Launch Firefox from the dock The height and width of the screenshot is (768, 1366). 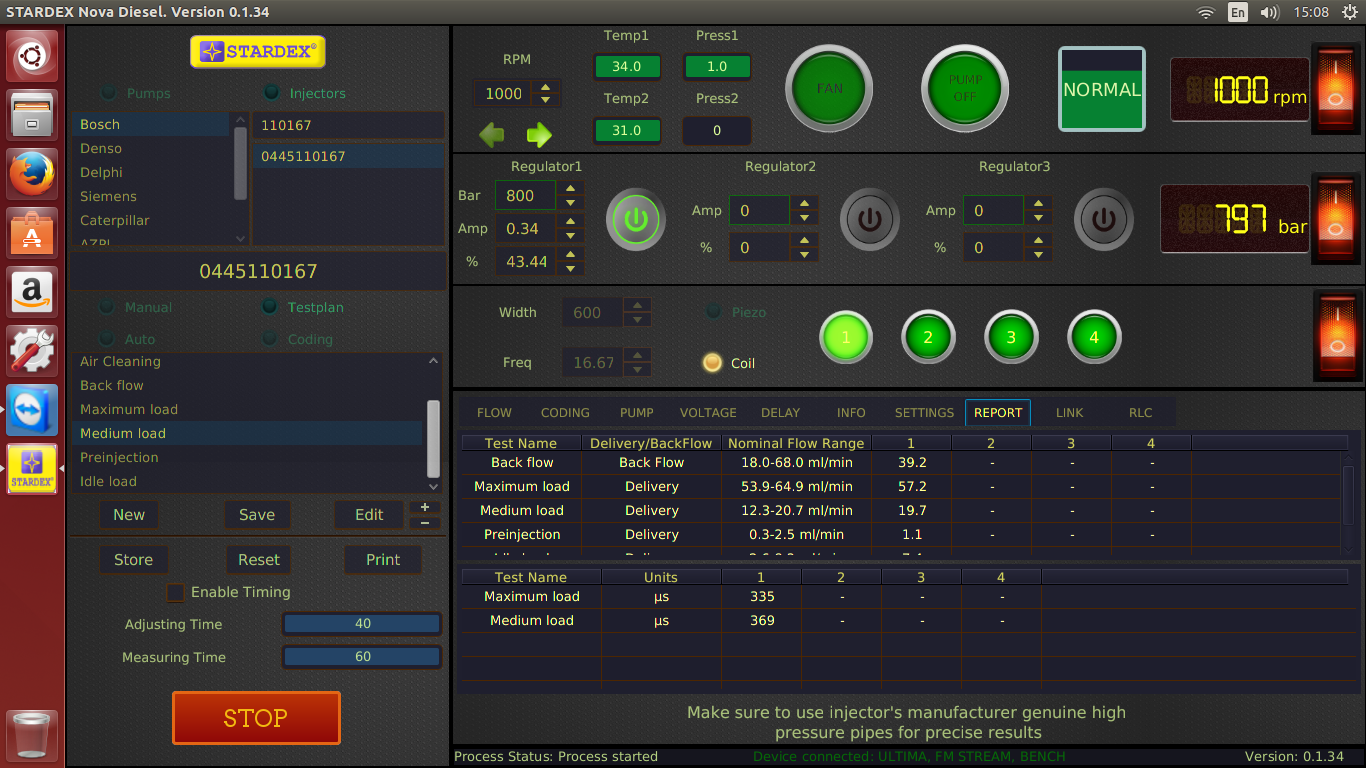coord(32,174)
